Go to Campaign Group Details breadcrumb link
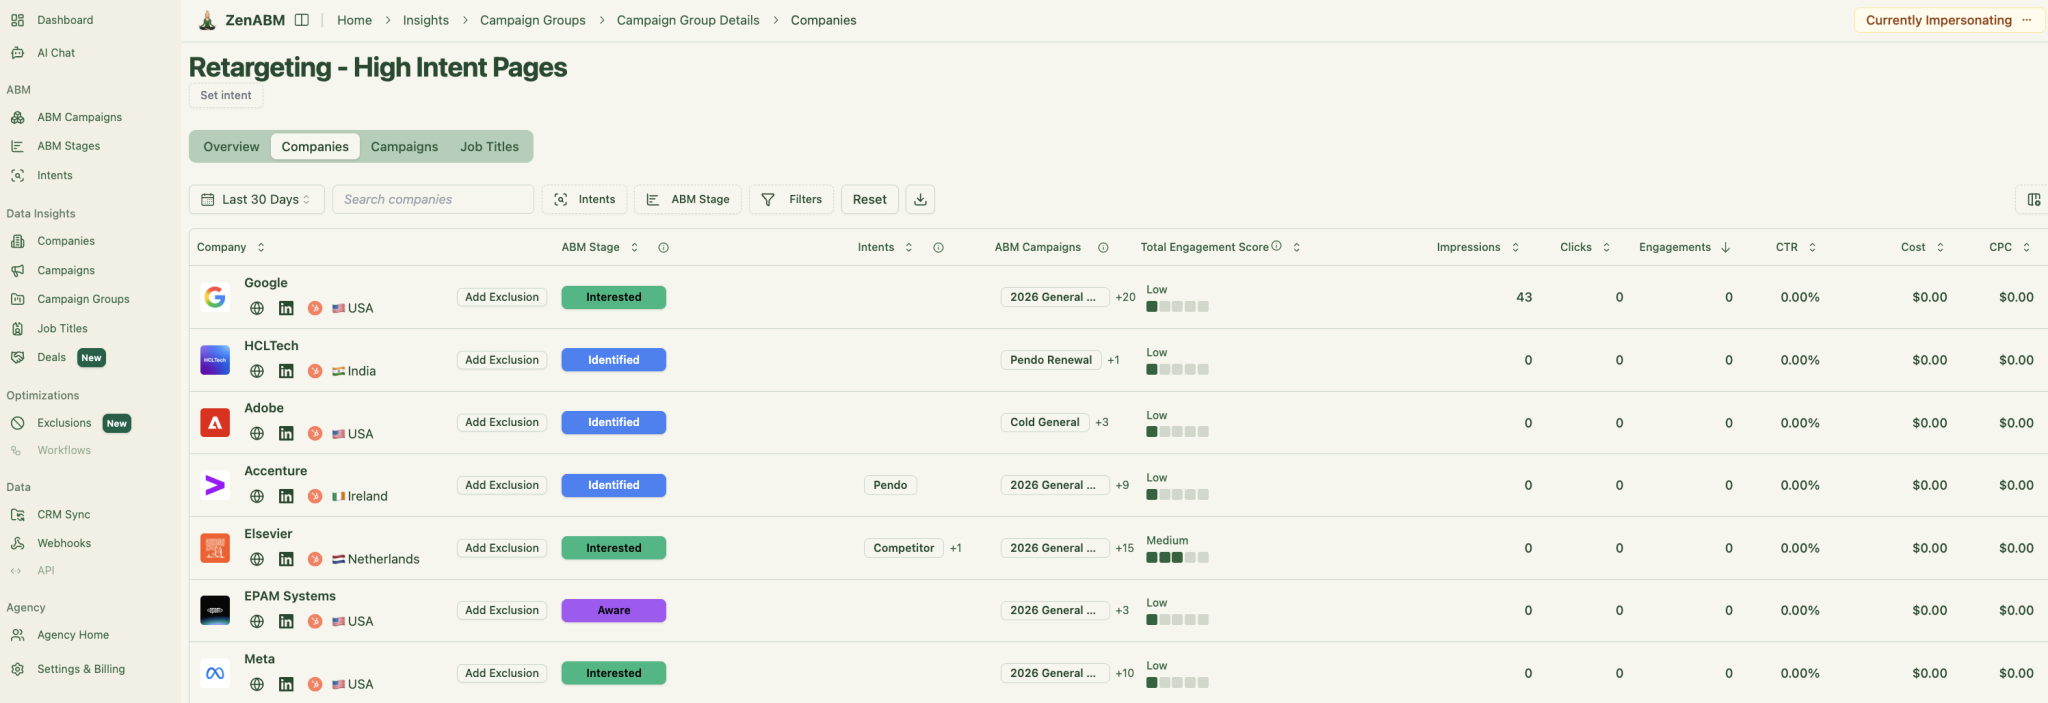Image resolution: width=2048 pixels, height=703 pixels. click(x=688, y=20)
